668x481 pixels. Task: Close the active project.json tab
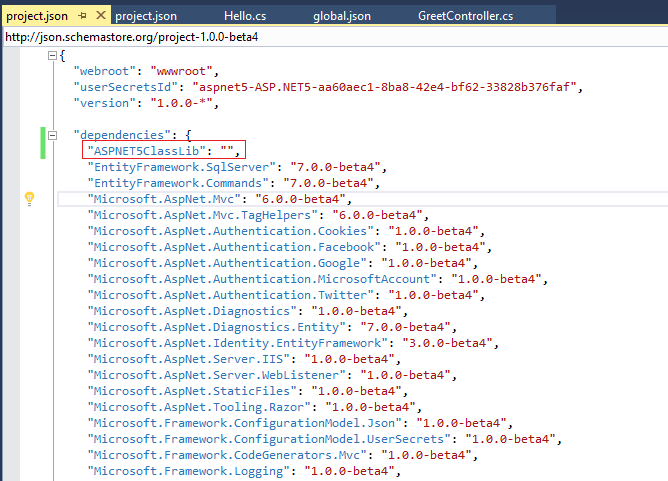pos(101,15)
